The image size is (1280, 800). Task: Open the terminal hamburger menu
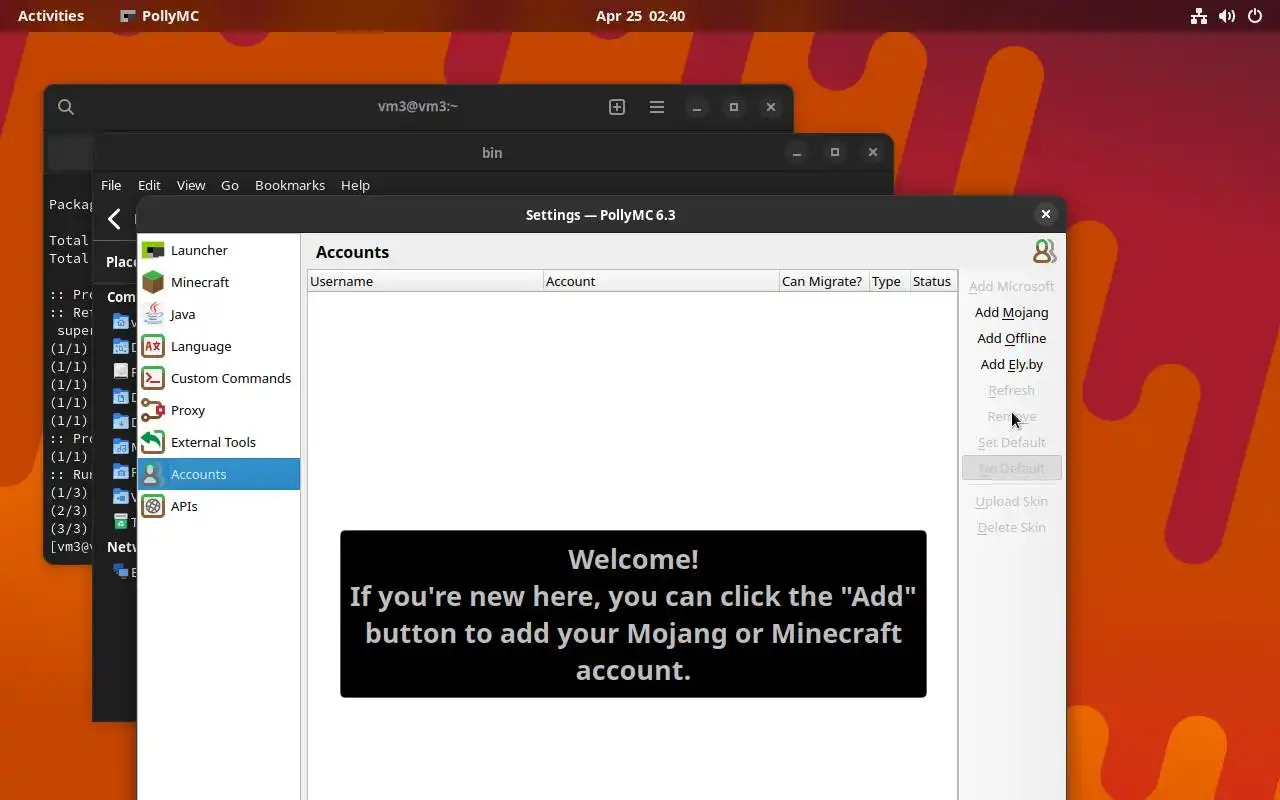(x=657, y=107)
